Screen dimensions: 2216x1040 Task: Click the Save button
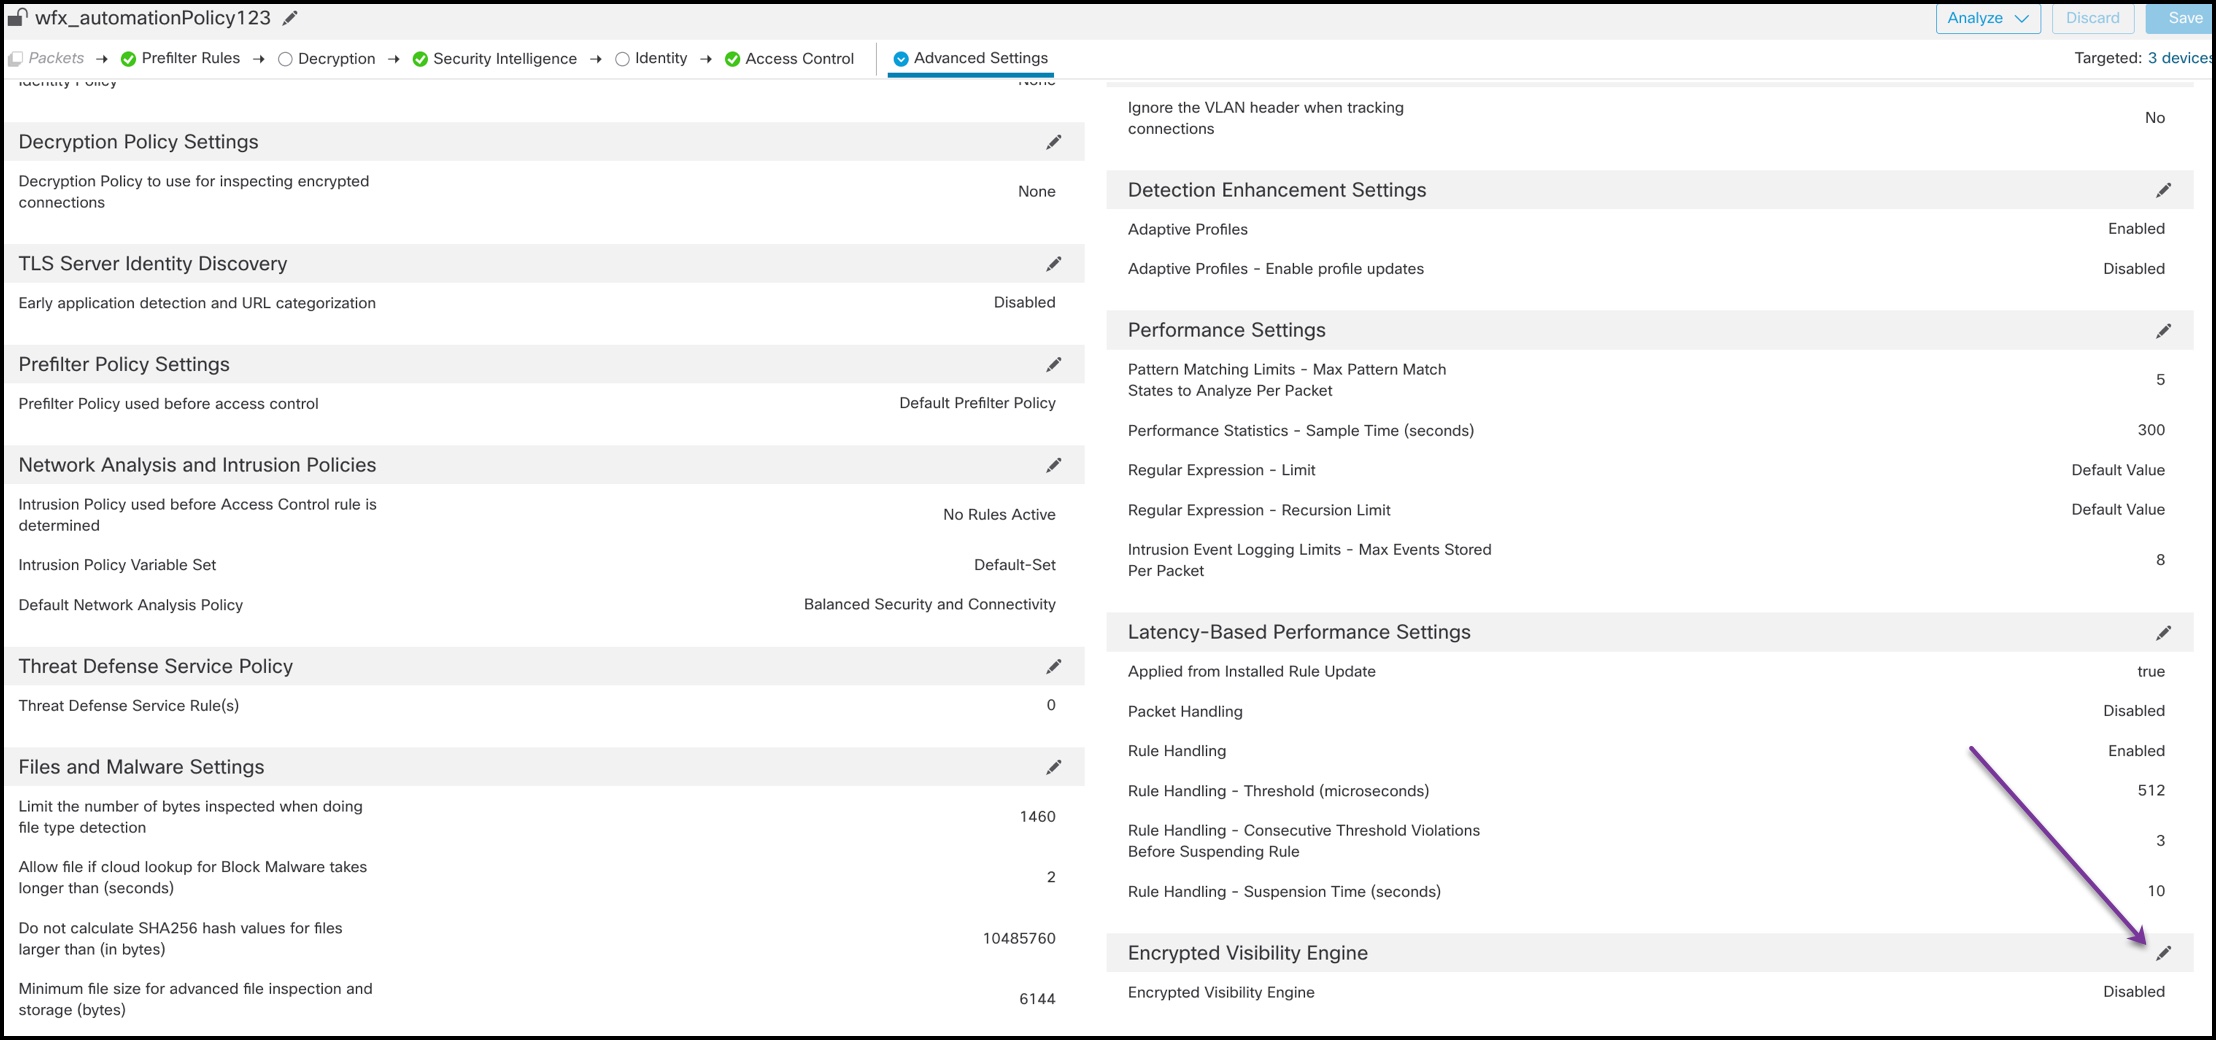tap(2184, 18)
